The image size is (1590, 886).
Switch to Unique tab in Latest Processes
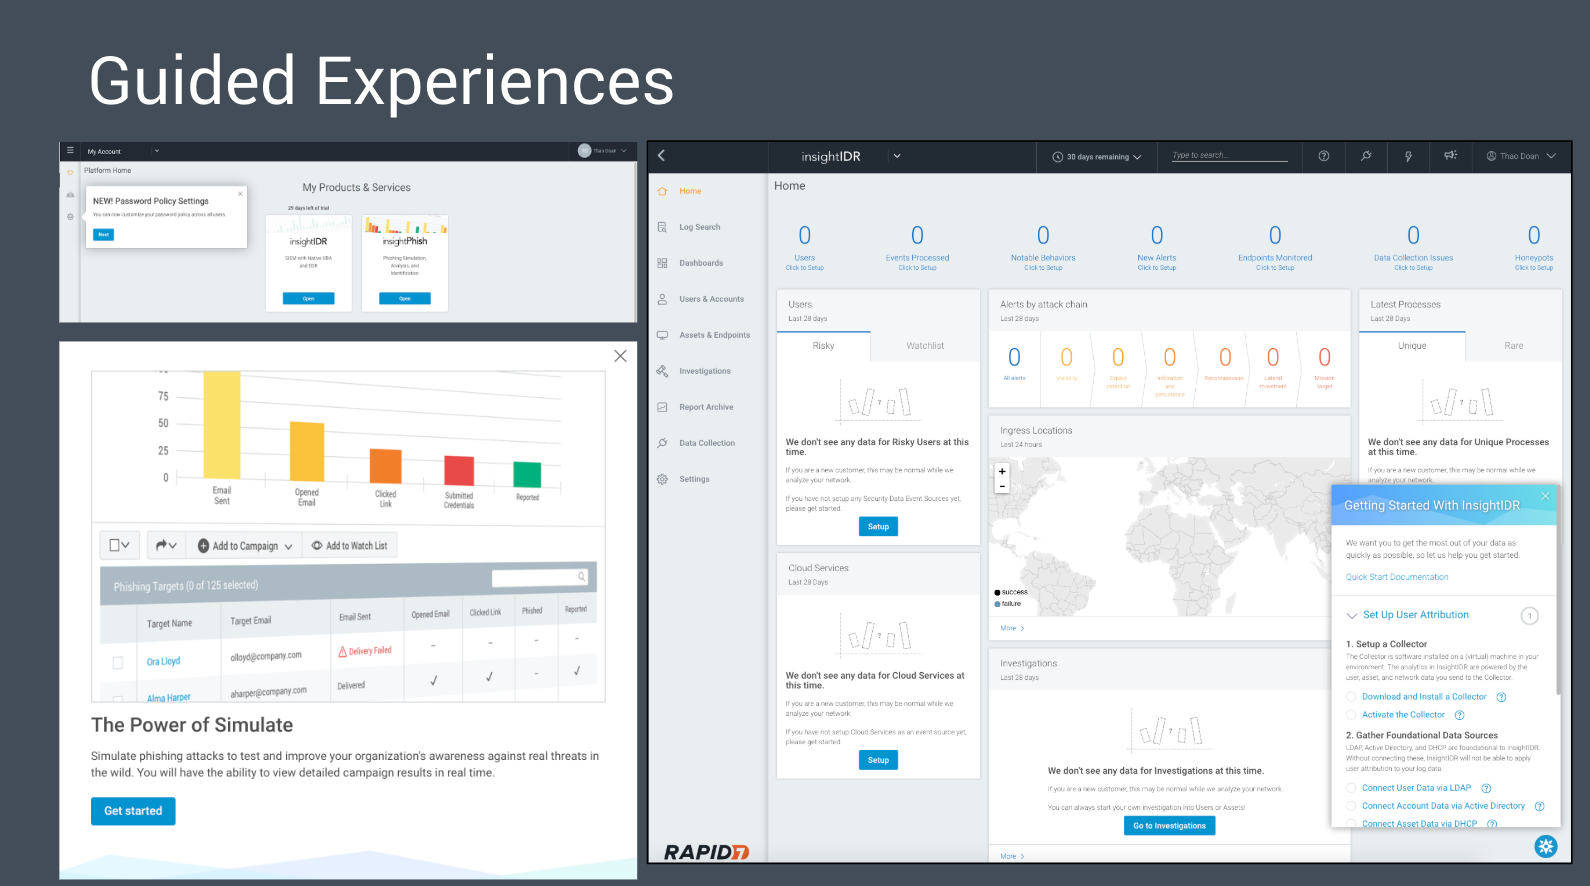pyautogui.click(x=1412, y=346)
